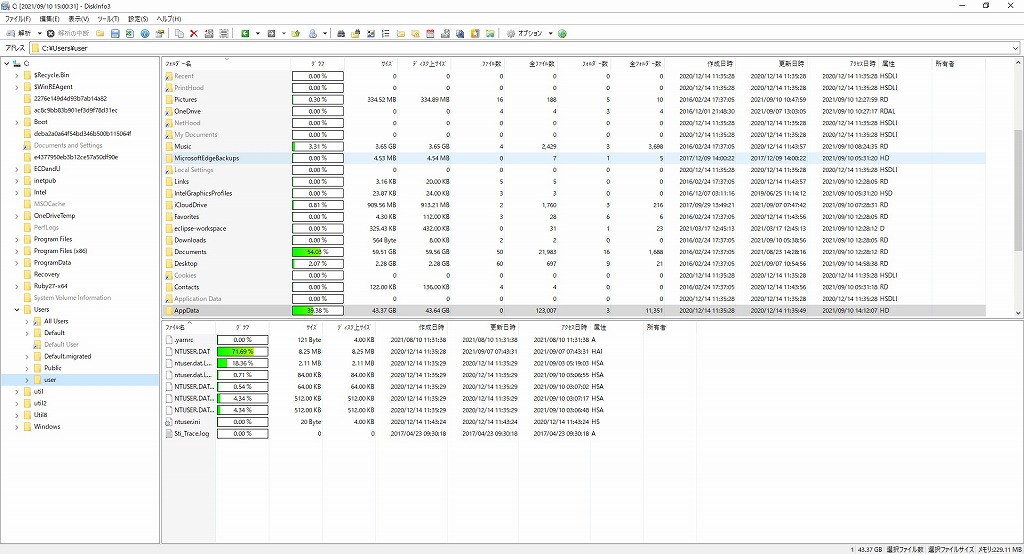
Task: Open the ヘルプ(H) menu
Action: tap(169, 19)
